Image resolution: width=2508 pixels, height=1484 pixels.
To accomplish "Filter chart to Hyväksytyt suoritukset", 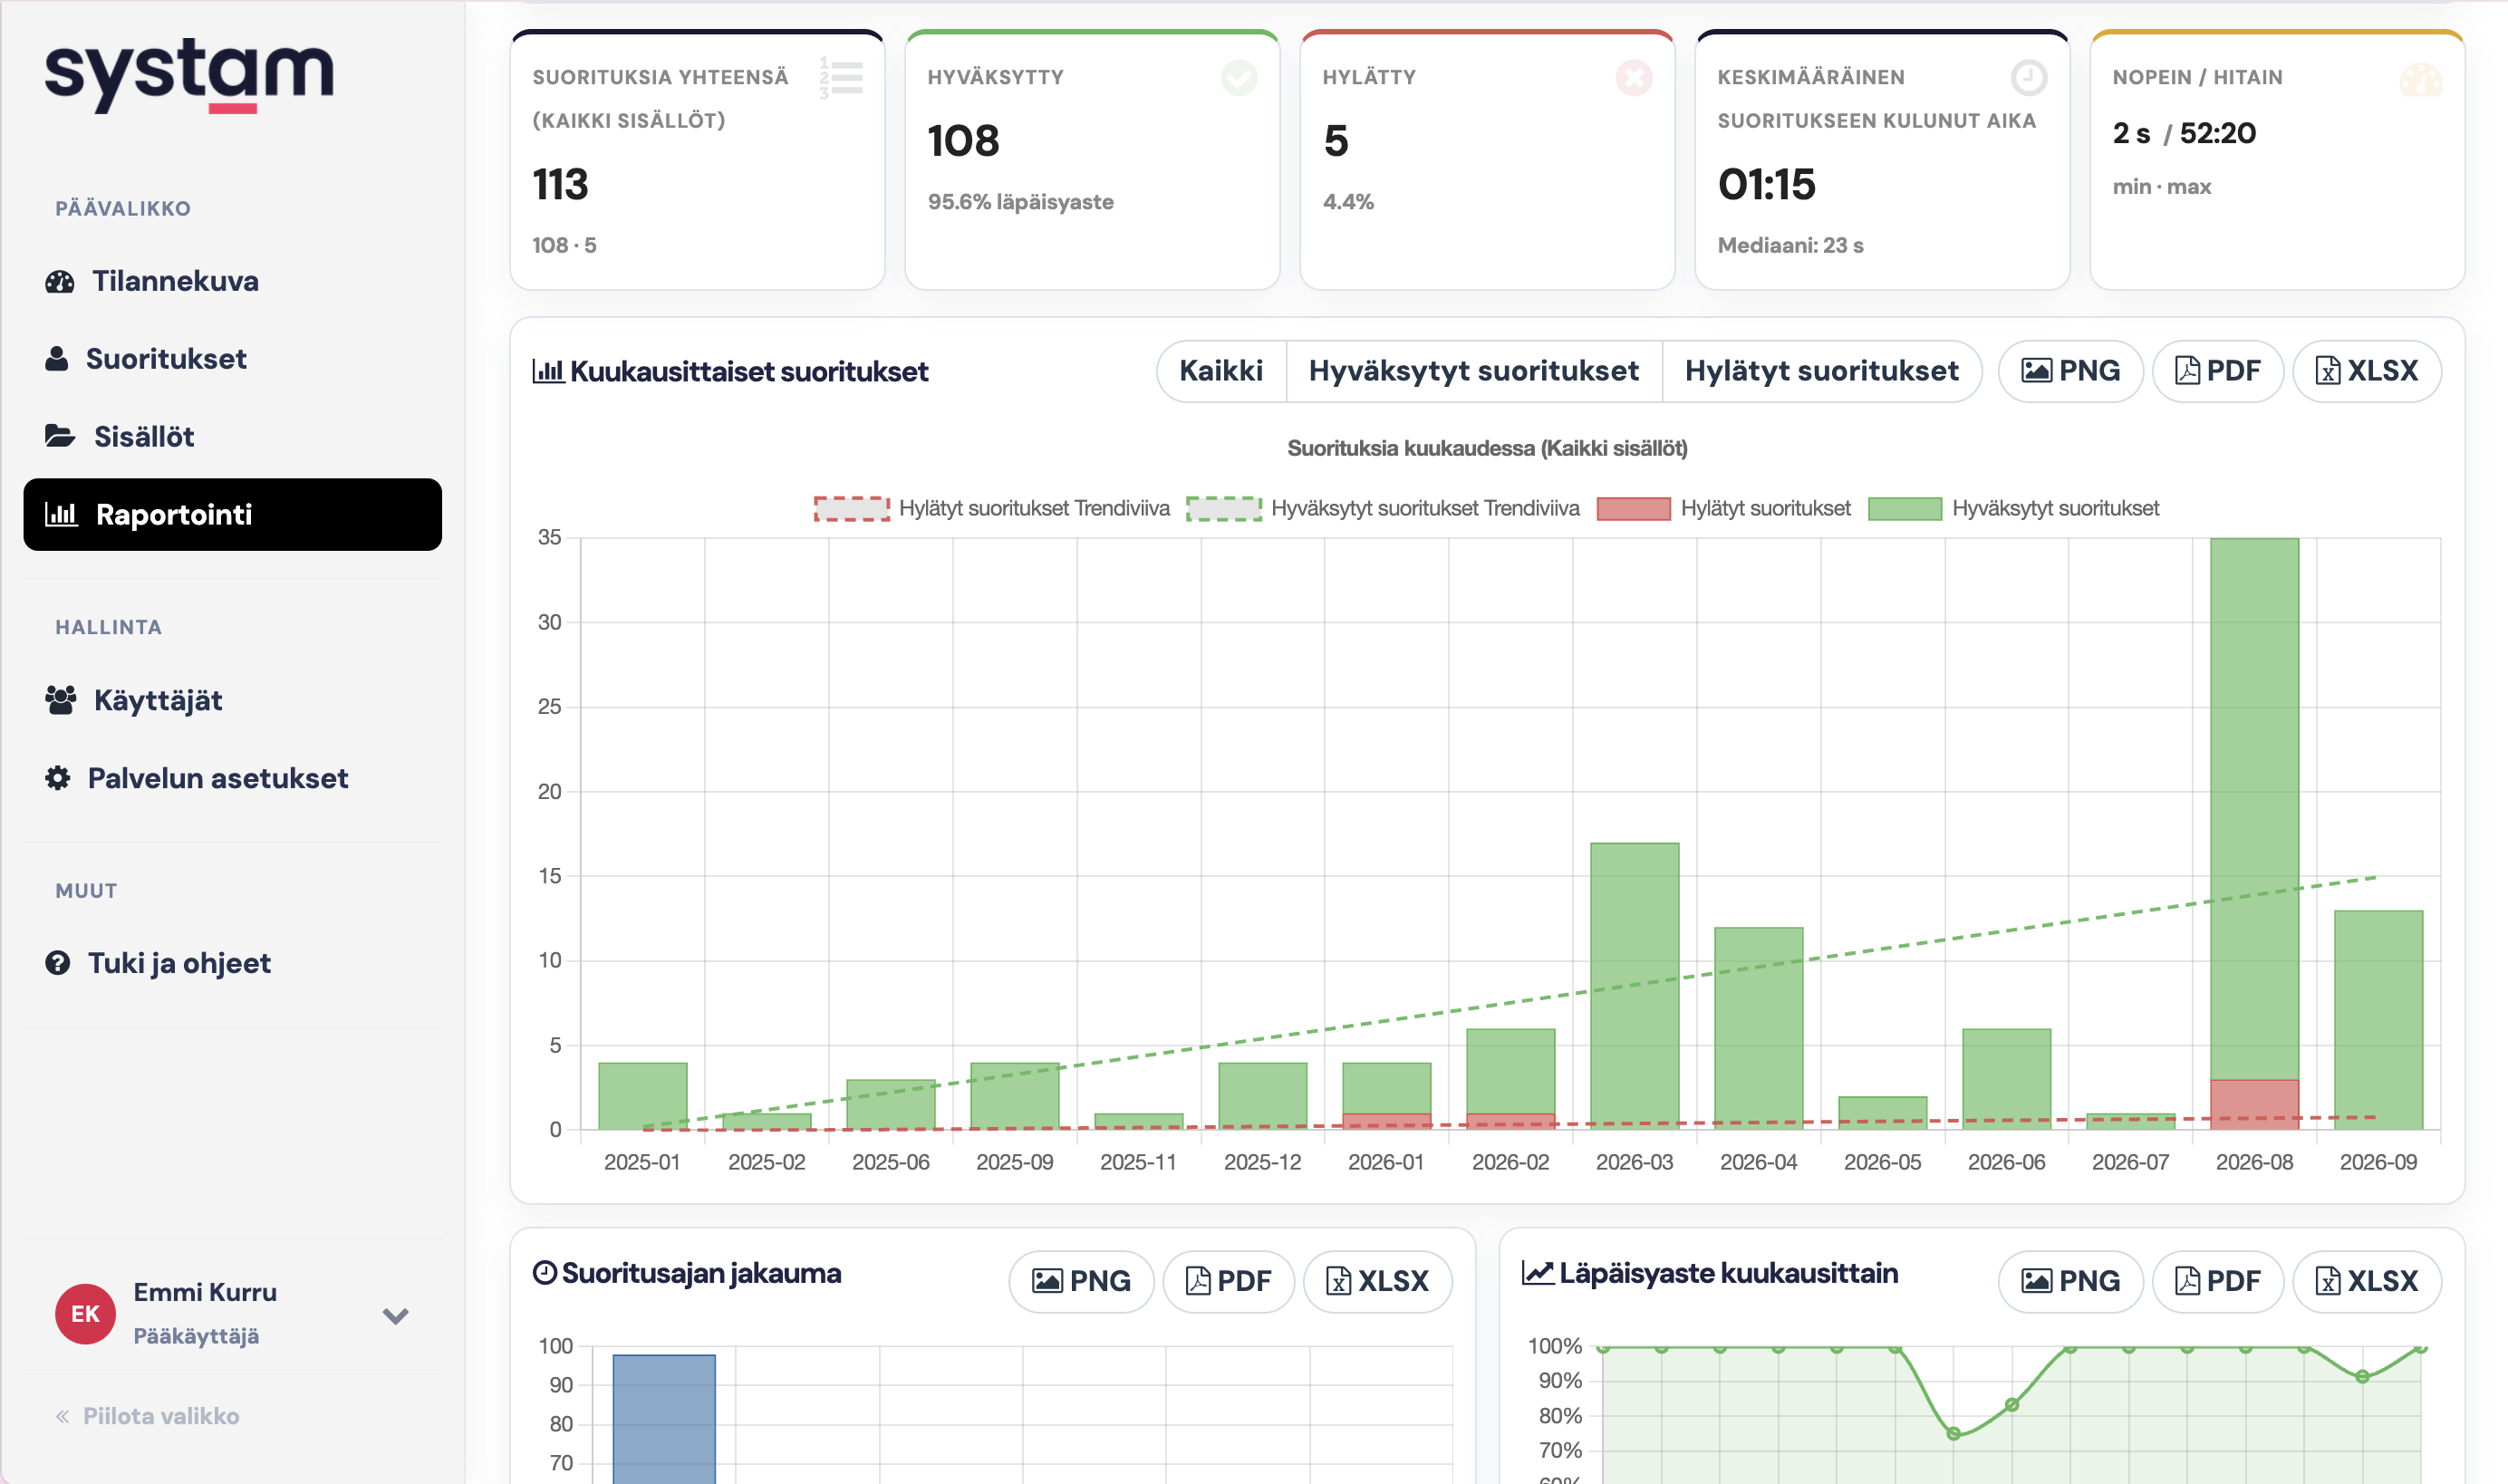I will click(x=1474, y=371).
